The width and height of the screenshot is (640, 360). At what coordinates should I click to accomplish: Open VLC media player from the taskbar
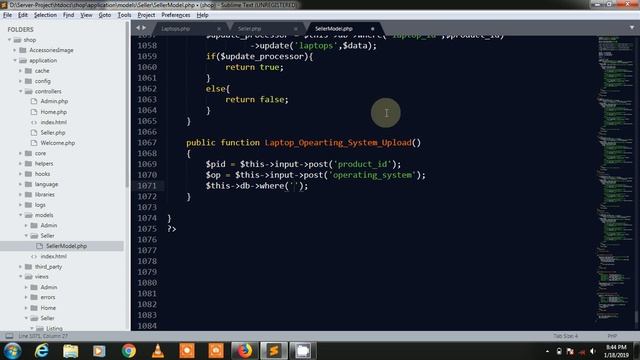(158, 351)
